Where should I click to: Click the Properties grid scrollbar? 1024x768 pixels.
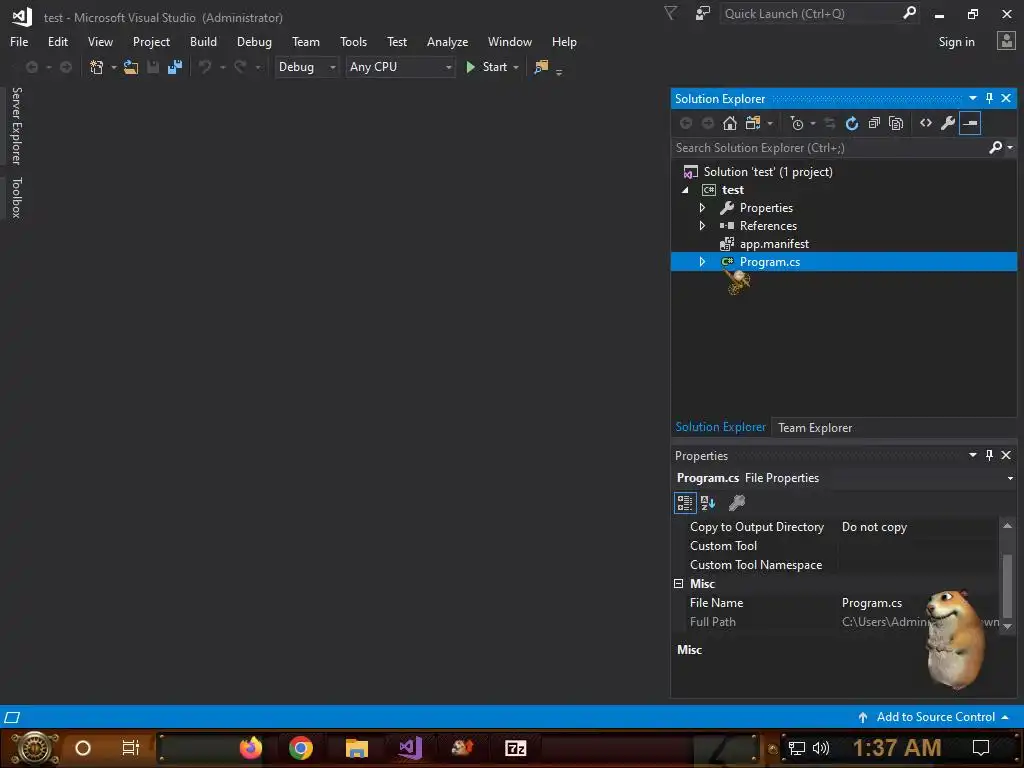coord(1007,584)
